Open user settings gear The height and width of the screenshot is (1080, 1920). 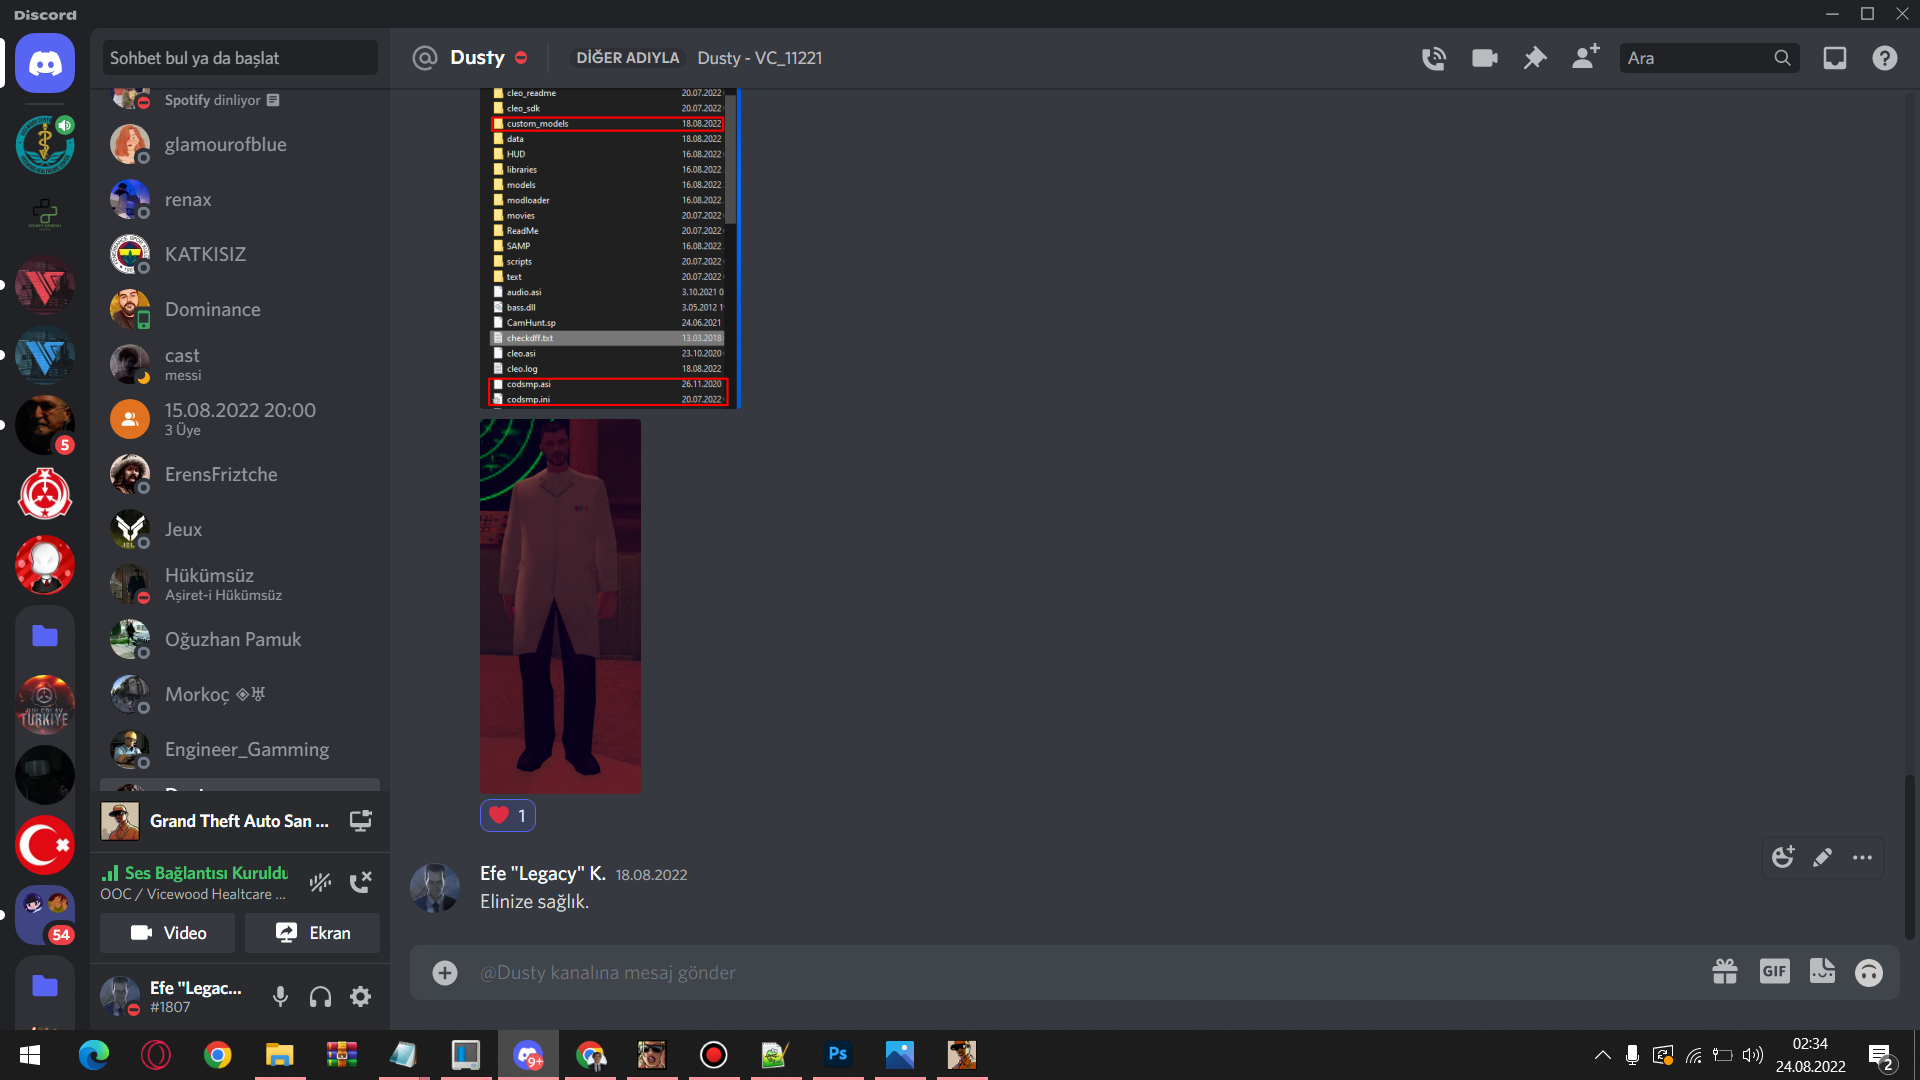pyautogui.click(x=361, y=996)
